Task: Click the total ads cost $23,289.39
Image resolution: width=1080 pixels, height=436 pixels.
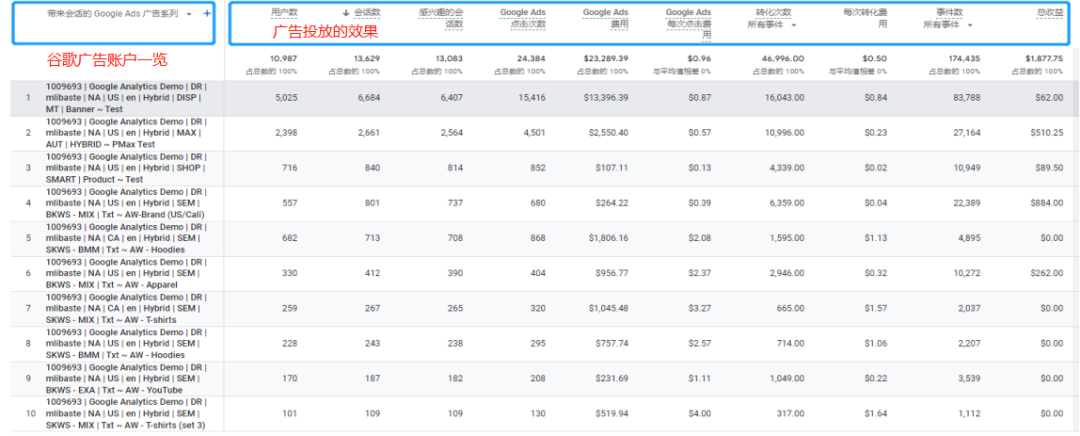Action: point(605,59)
